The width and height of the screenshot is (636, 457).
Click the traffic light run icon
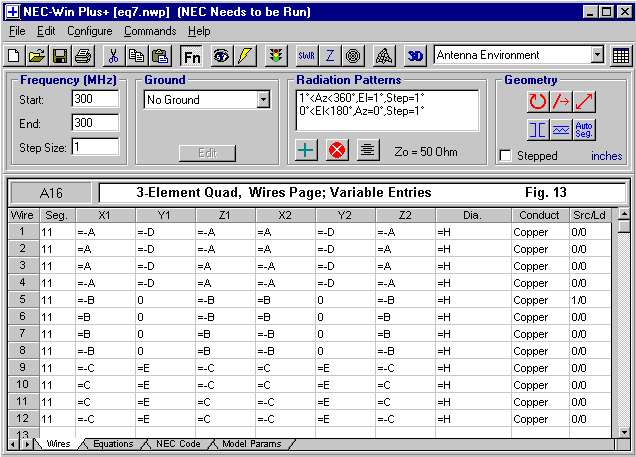tap(275, 56)
